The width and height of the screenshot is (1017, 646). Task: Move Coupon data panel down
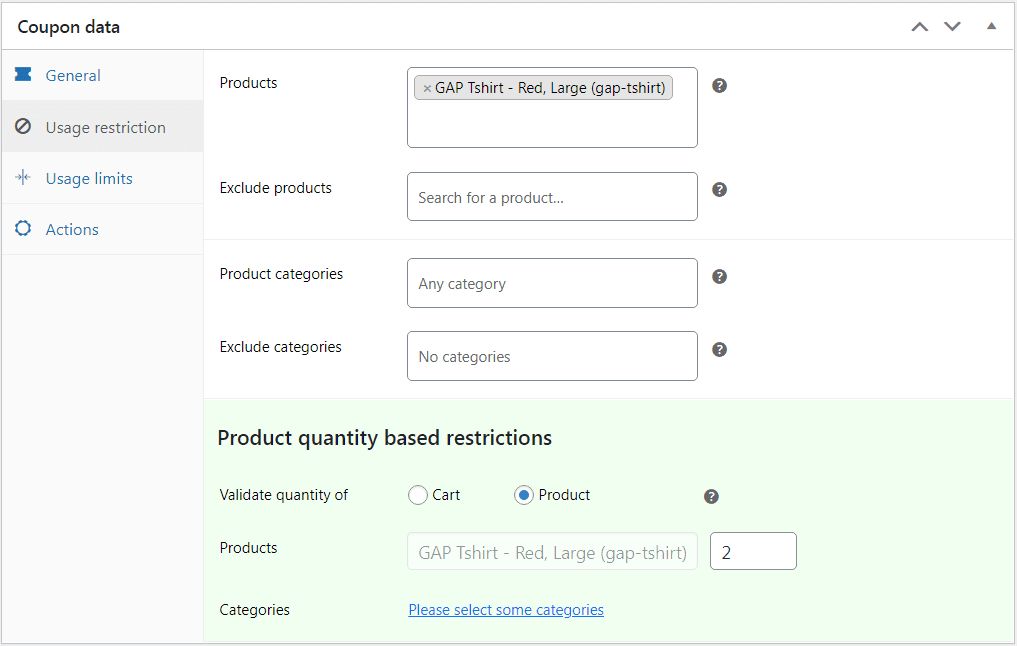coord(952,27)
